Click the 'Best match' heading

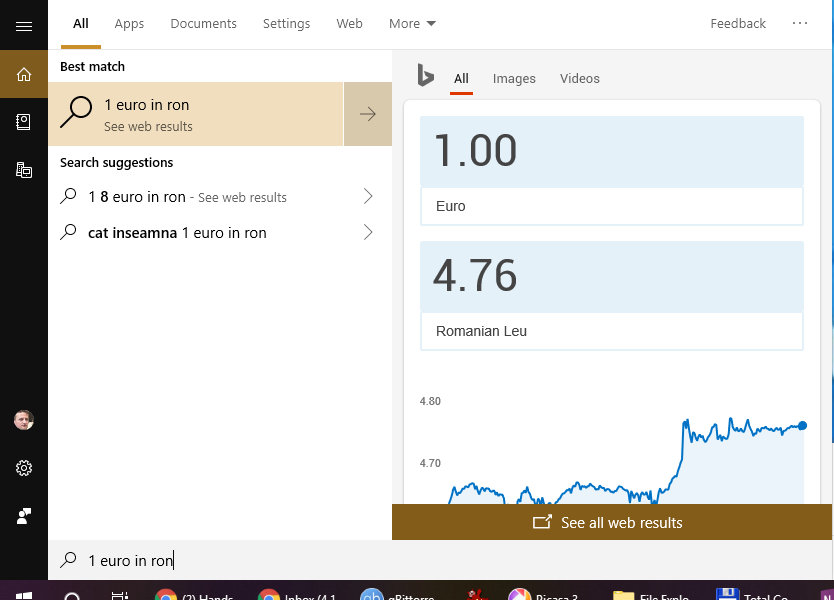tap(93, 66)
